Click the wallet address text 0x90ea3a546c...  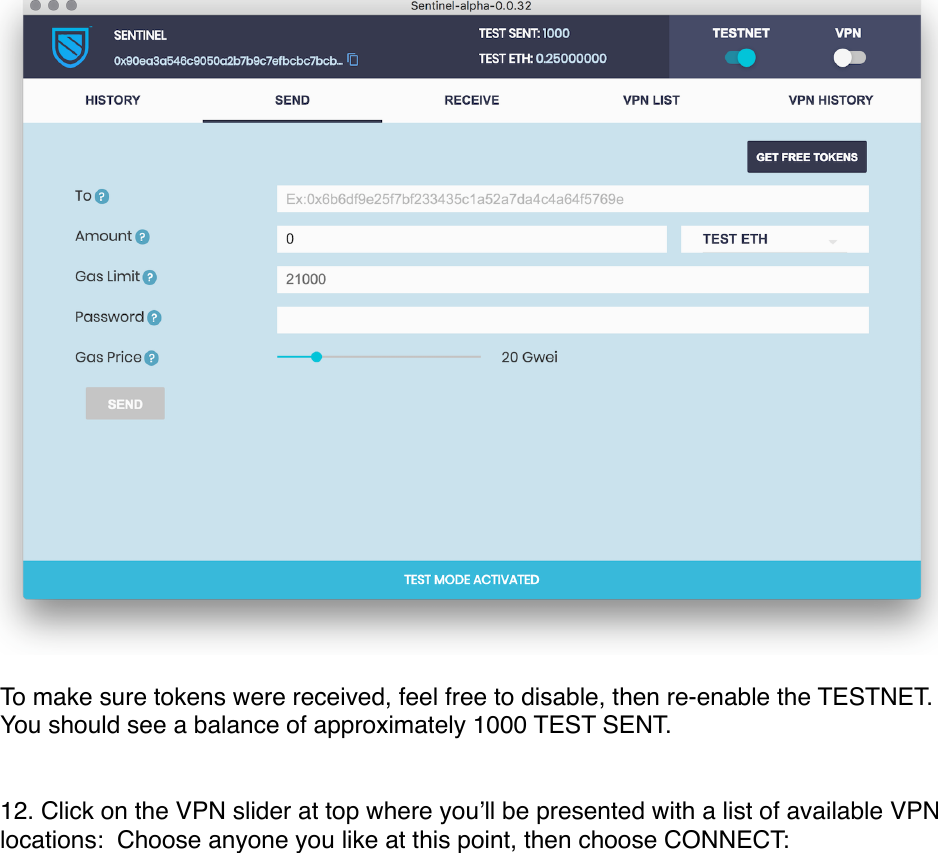(x=228, y=60)
